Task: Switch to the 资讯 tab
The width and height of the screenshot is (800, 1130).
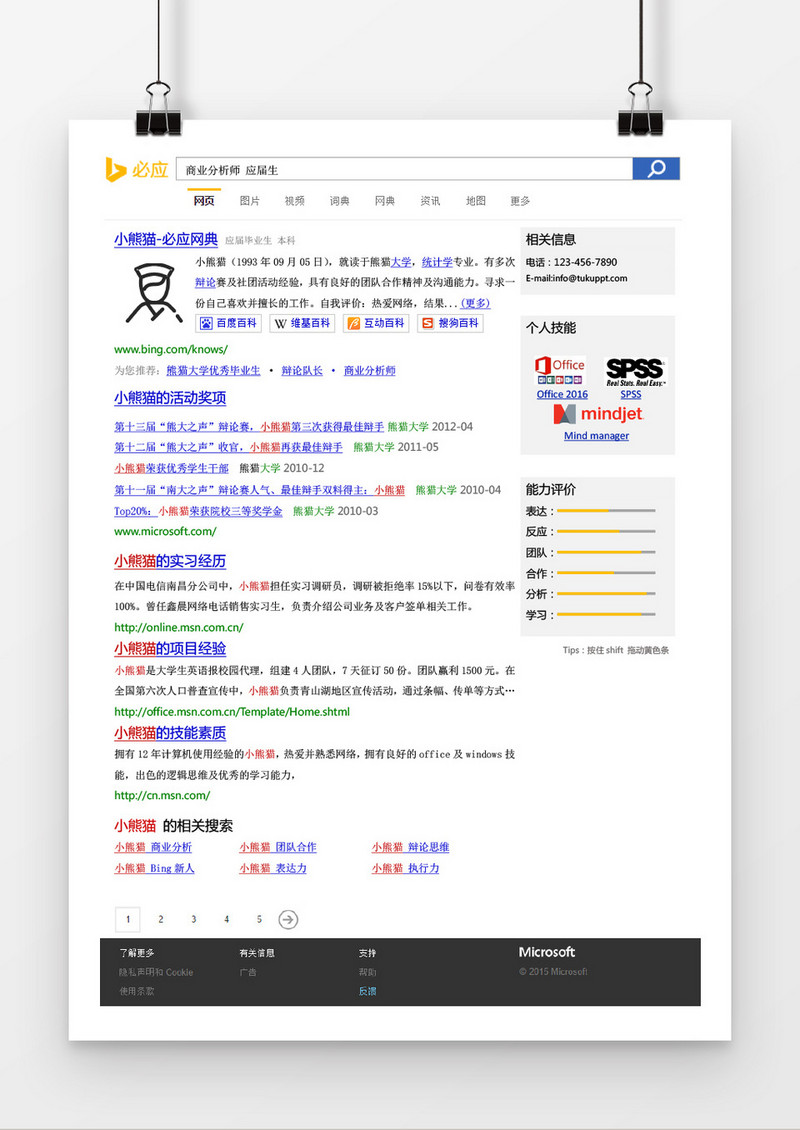Action: click(x=430, y=201)
